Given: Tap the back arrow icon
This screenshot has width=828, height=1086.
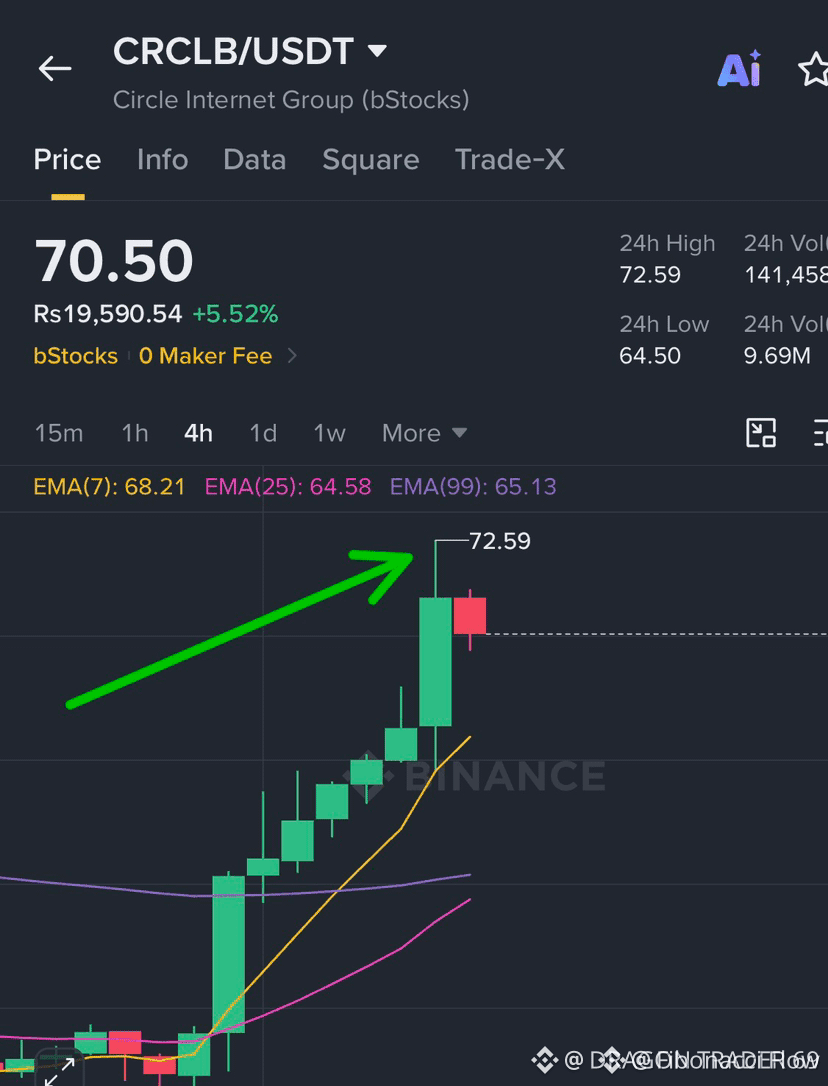Looking at the screenshot, I should point(55,69).
